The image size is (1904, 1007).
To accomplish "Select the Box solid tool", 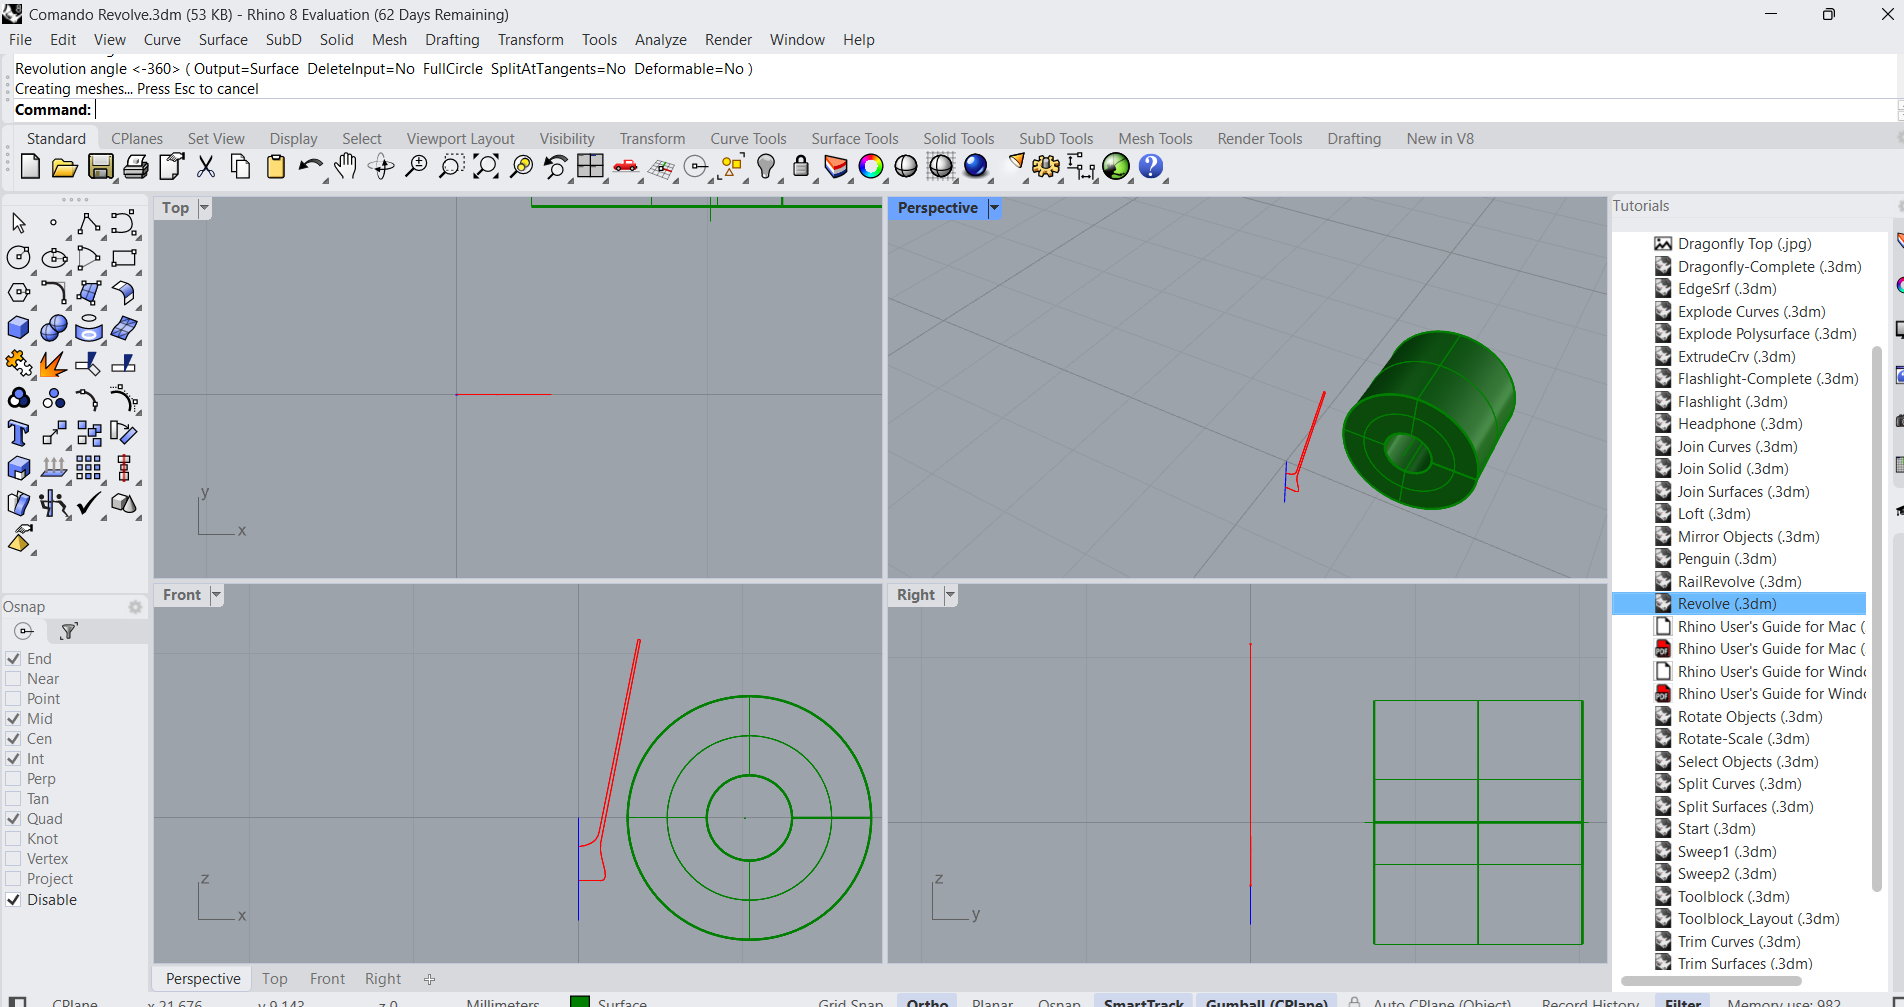I will [18, 328].
